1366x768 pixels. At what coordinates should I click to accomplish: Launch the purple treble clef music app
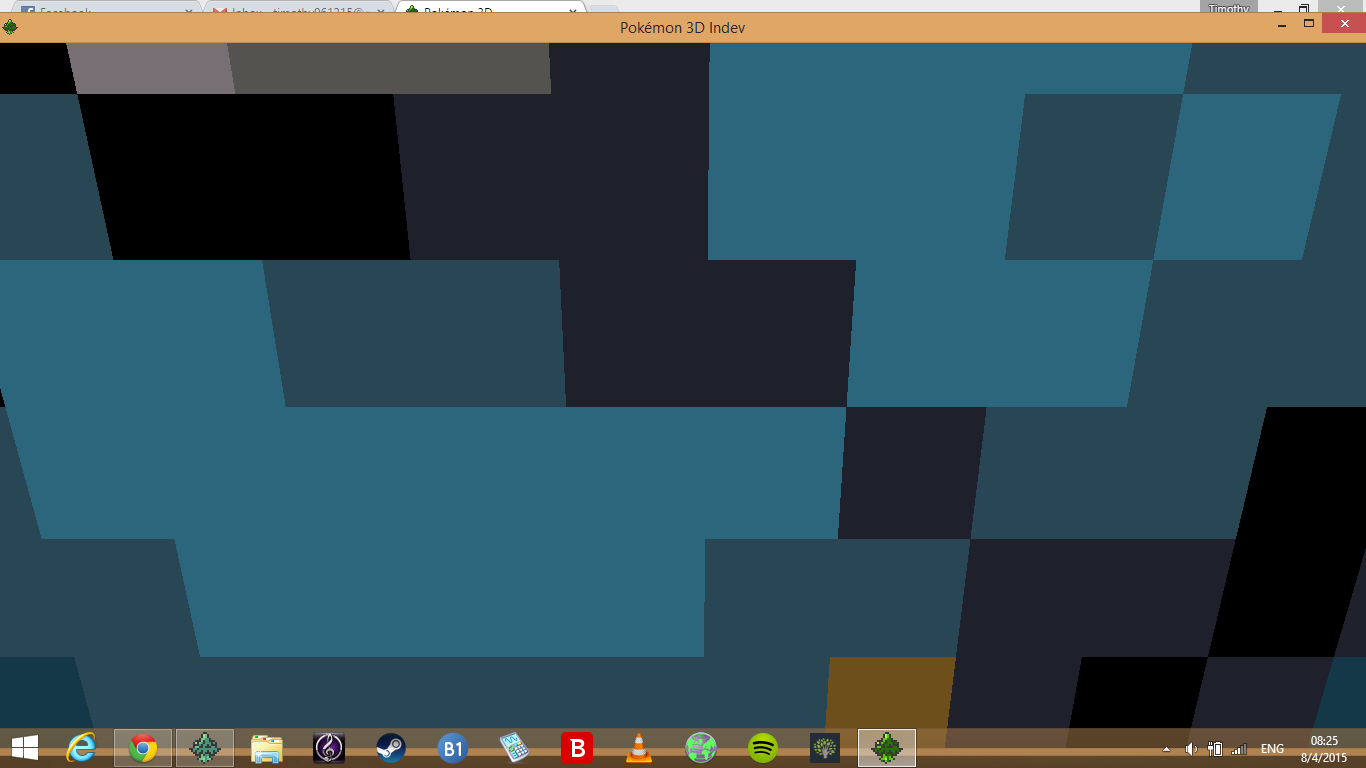click(329, 747)
